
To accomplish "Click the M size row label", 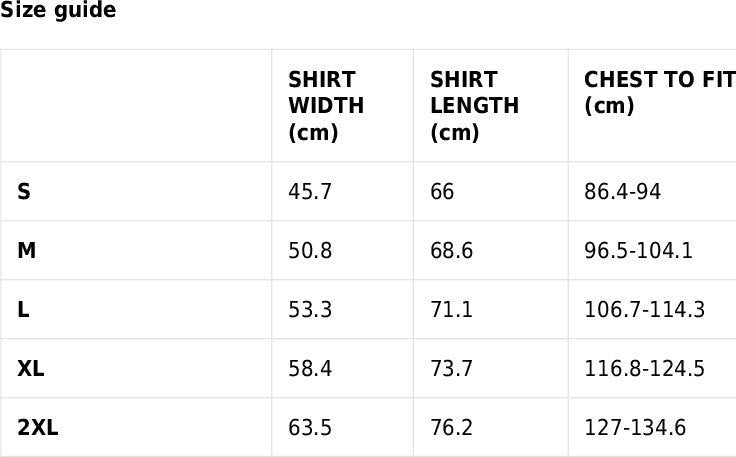I will coord(27,250).
